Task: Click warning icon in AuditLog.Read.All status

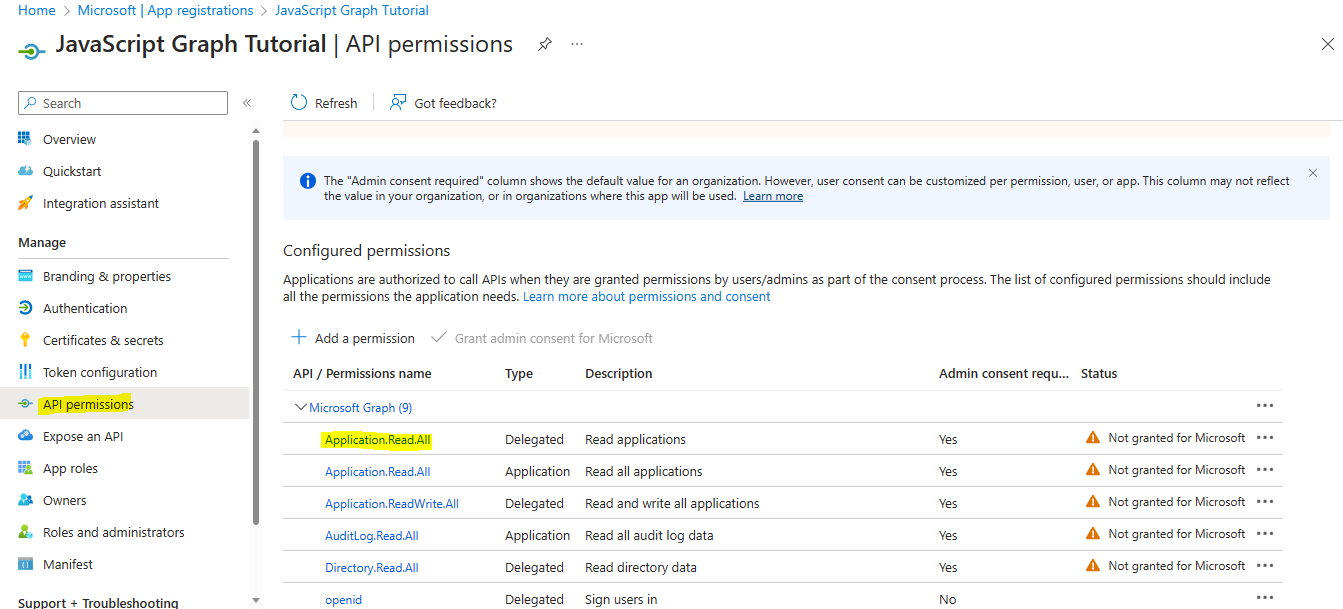Action: pyautogui.click(x=1093, y=533)
